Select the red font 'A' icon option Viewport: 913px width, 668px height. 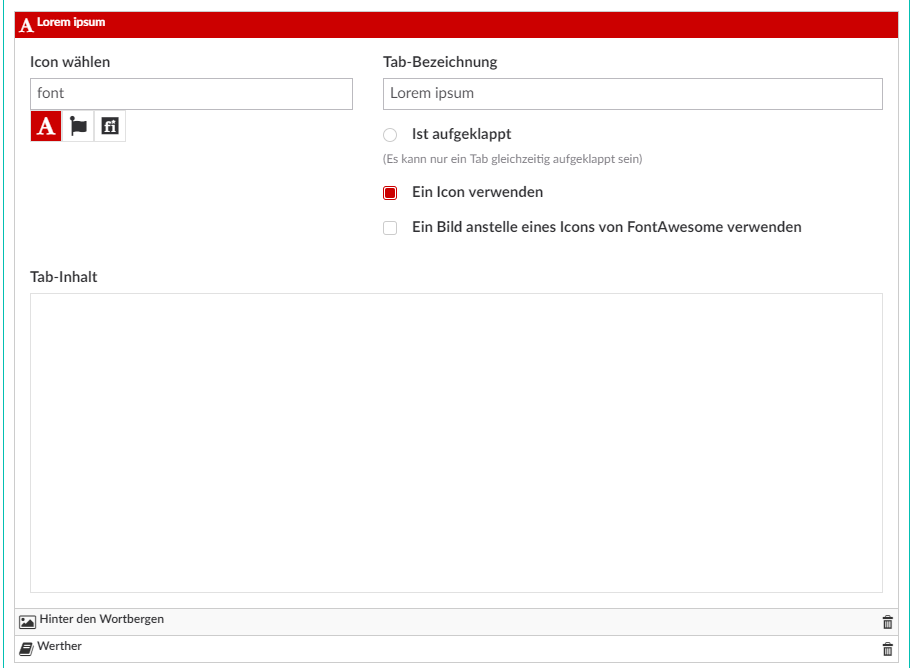46,126
